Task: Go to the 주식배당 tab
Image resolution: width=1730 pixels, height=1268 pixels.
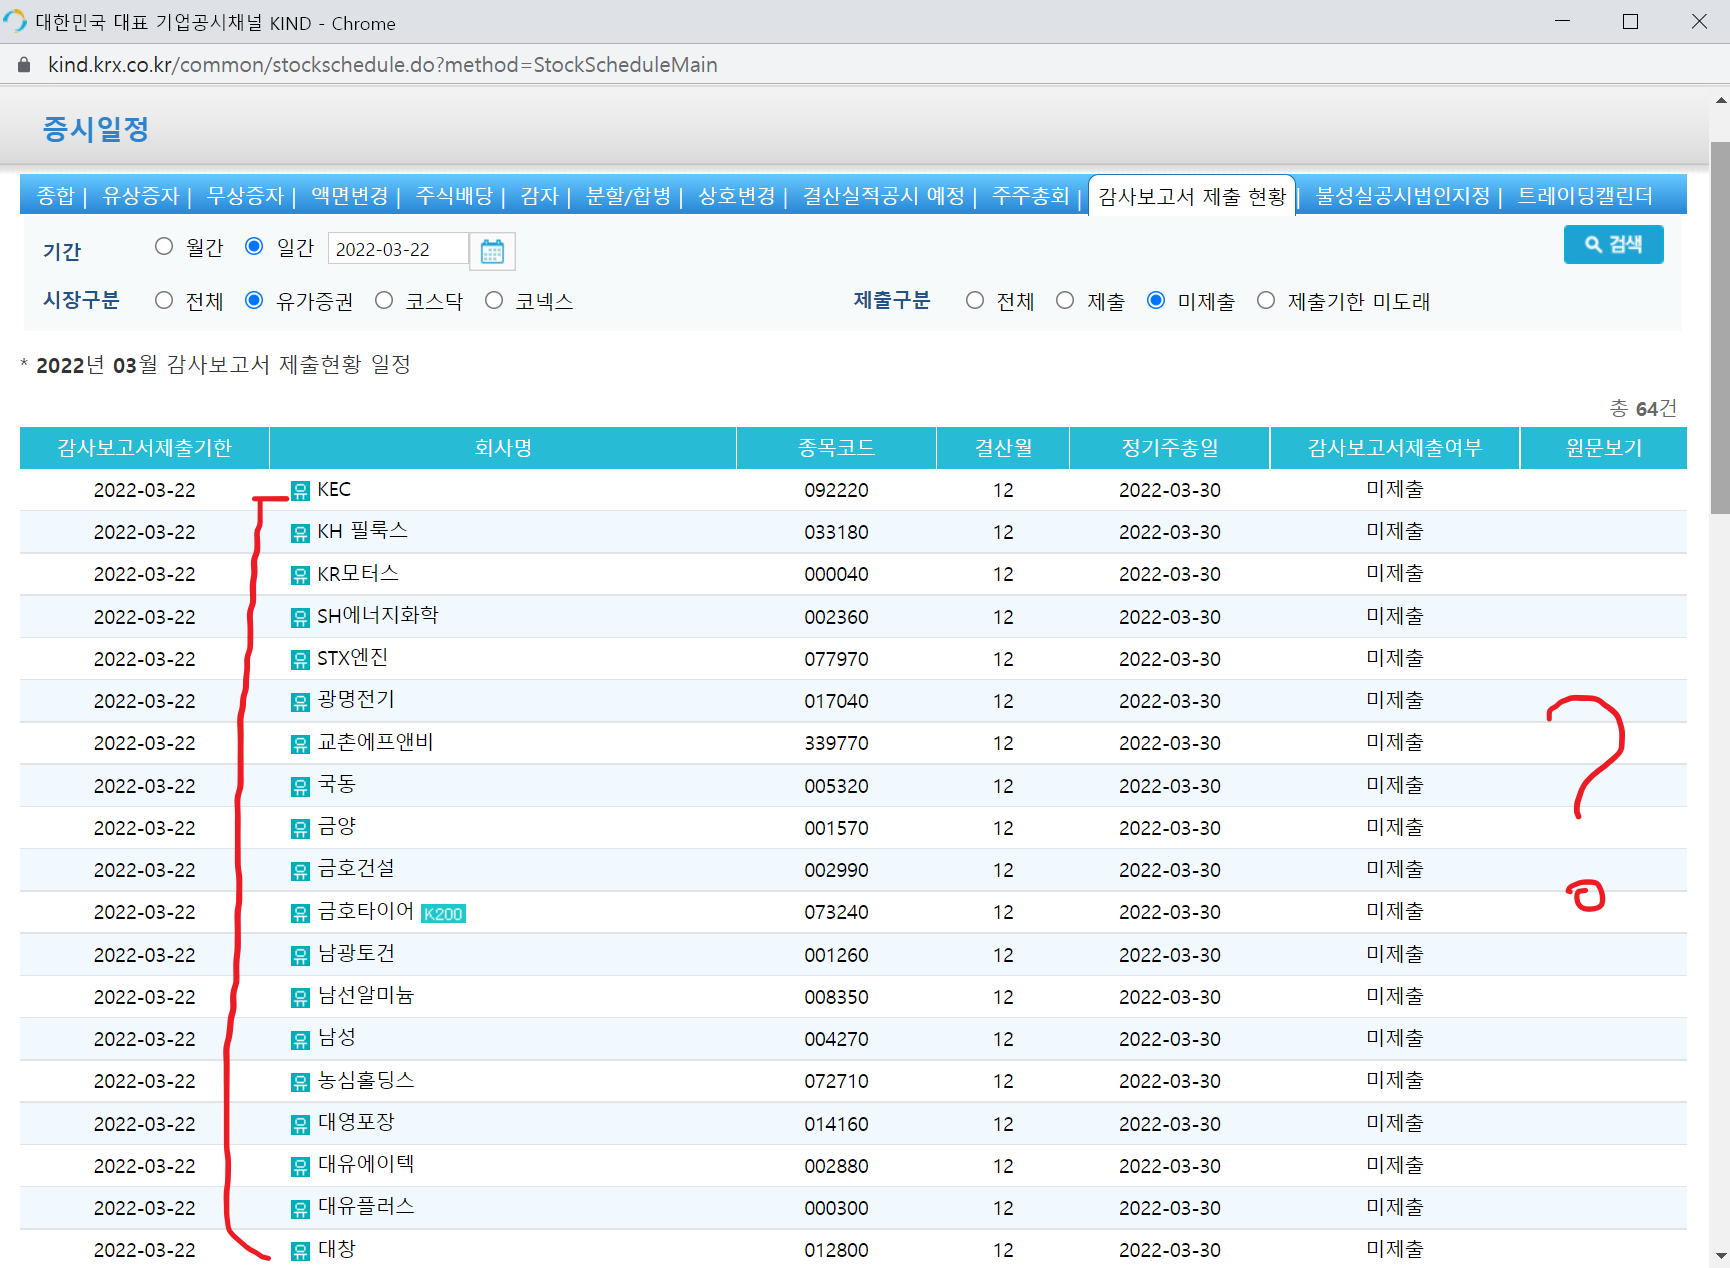Action: (454, 196)
